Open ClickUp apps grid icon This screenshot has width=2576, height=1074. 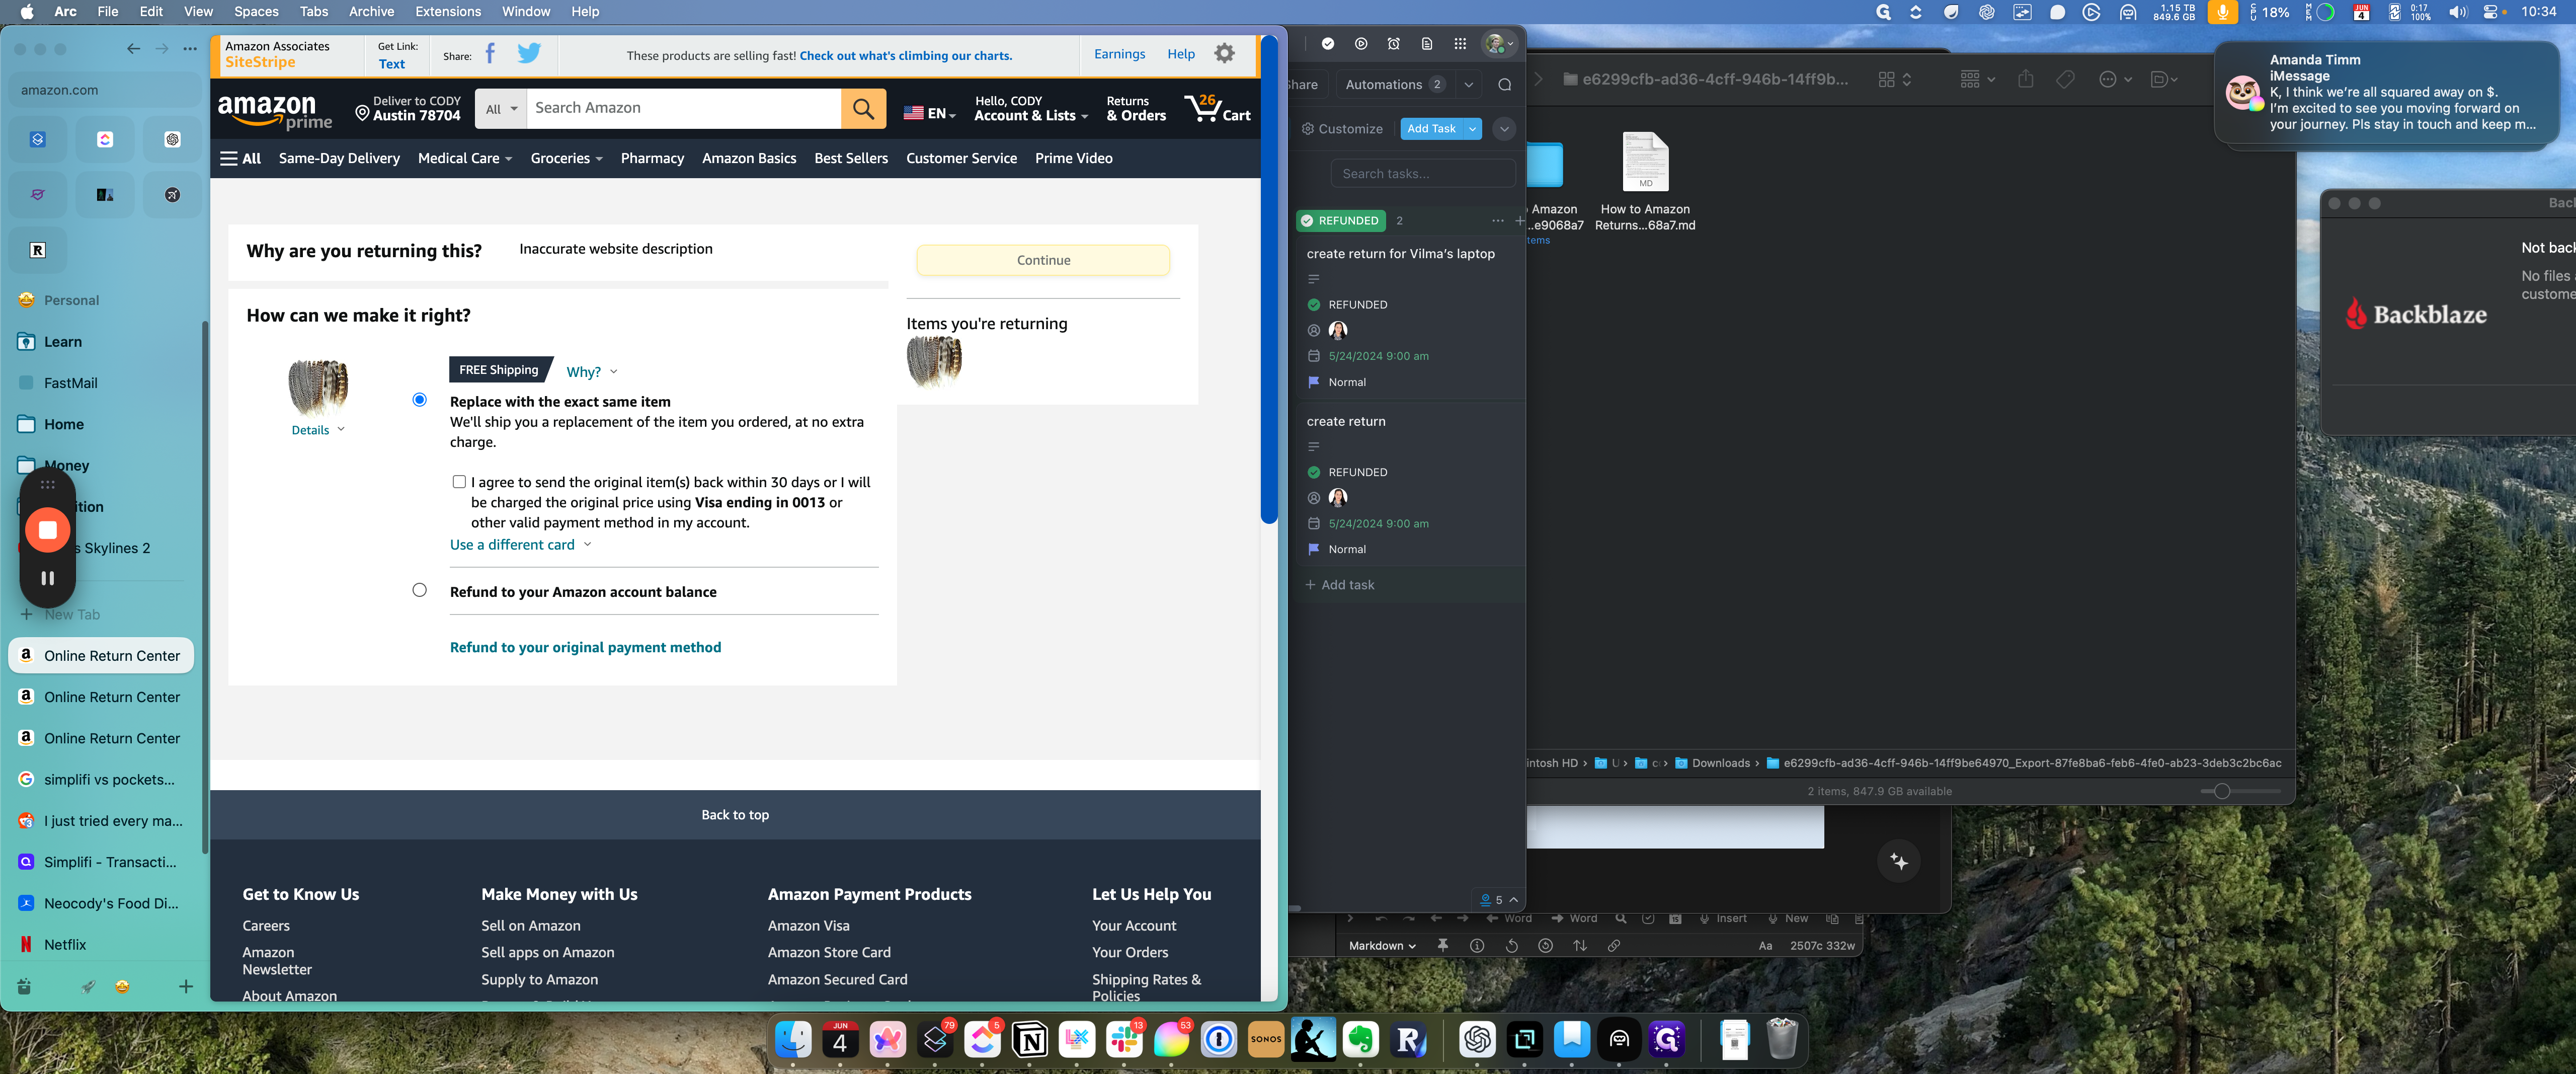click(x=1460, y=44)
